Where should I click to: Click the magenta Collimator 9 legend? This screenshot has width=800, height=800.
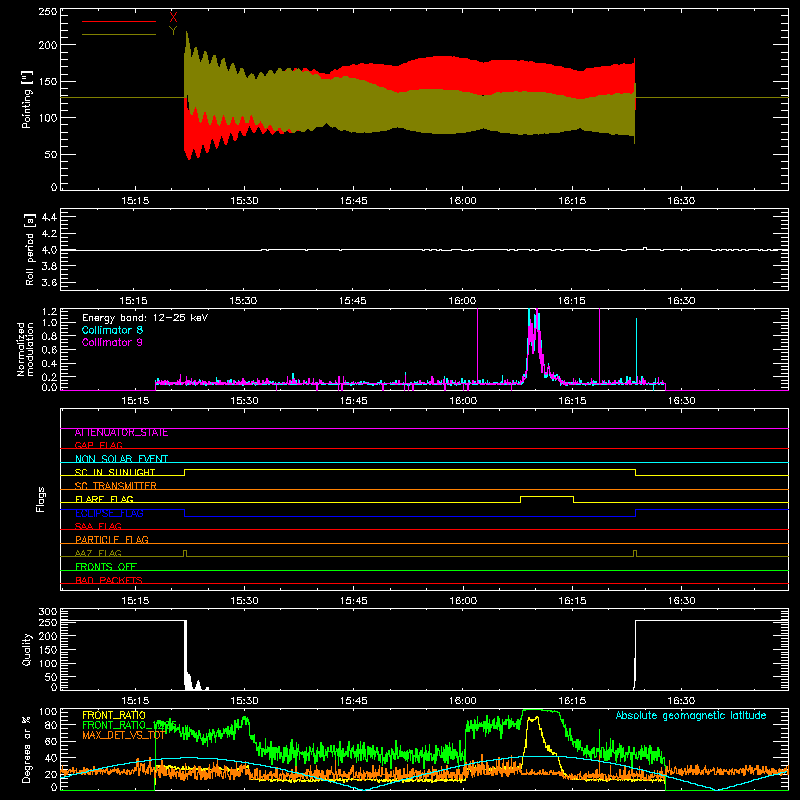112,342
